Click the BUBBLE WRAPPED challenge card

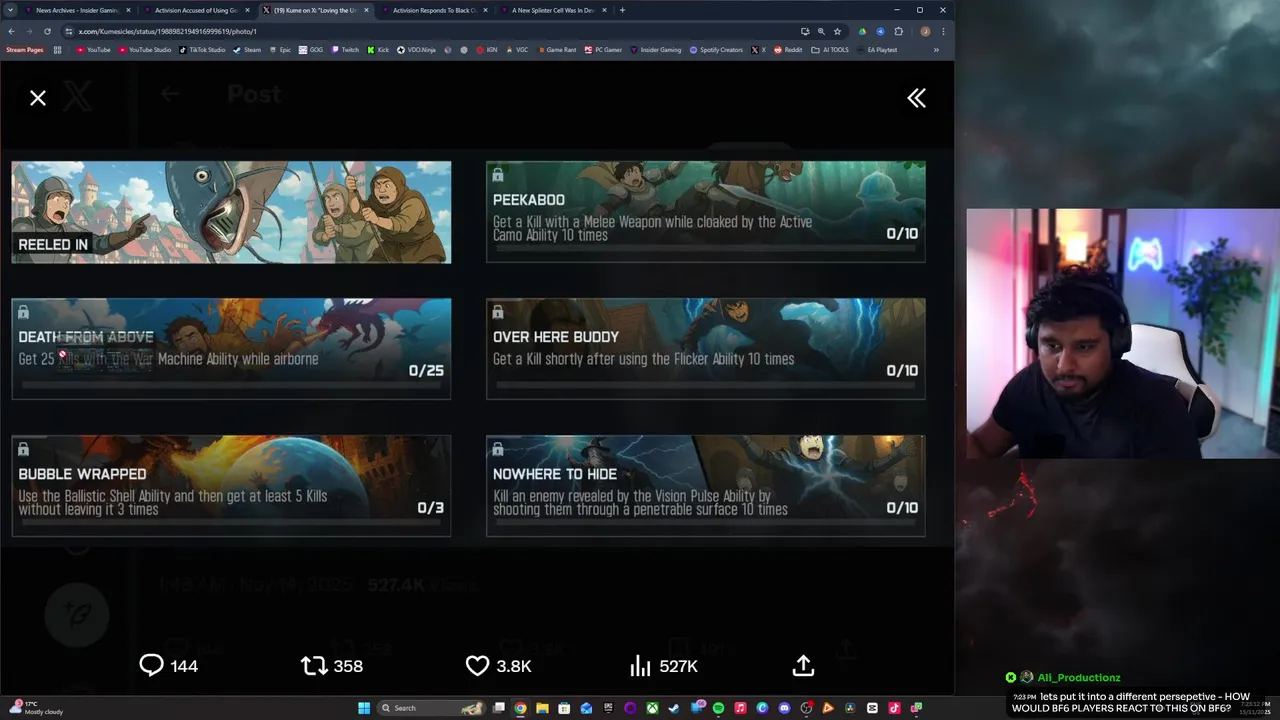231,486
